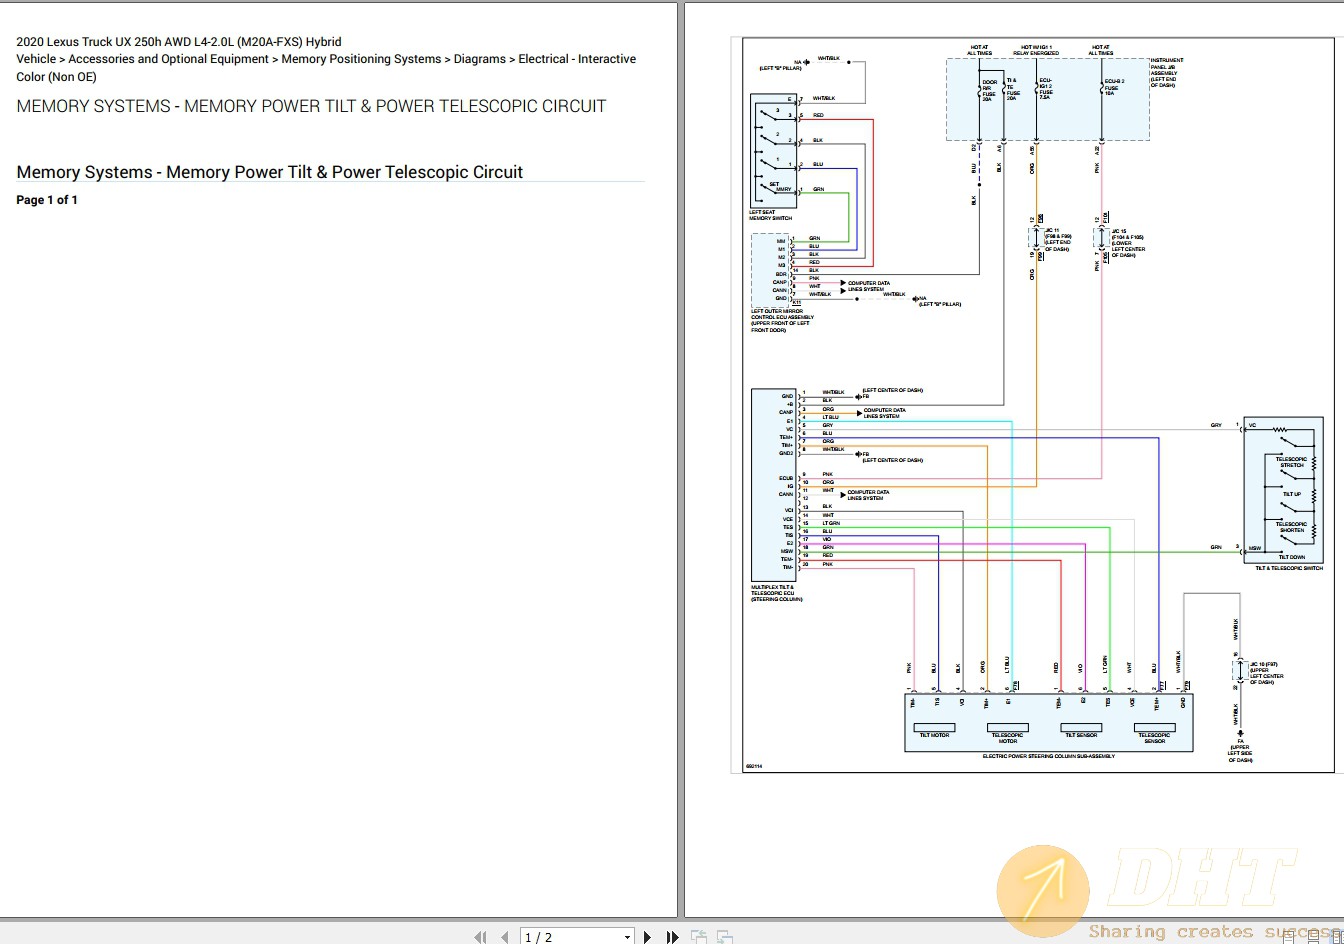Image resolution: width=1344 pixels, height=944 pixels.
Task: Jump to the last page arrow
Action: tap(672, 937)
